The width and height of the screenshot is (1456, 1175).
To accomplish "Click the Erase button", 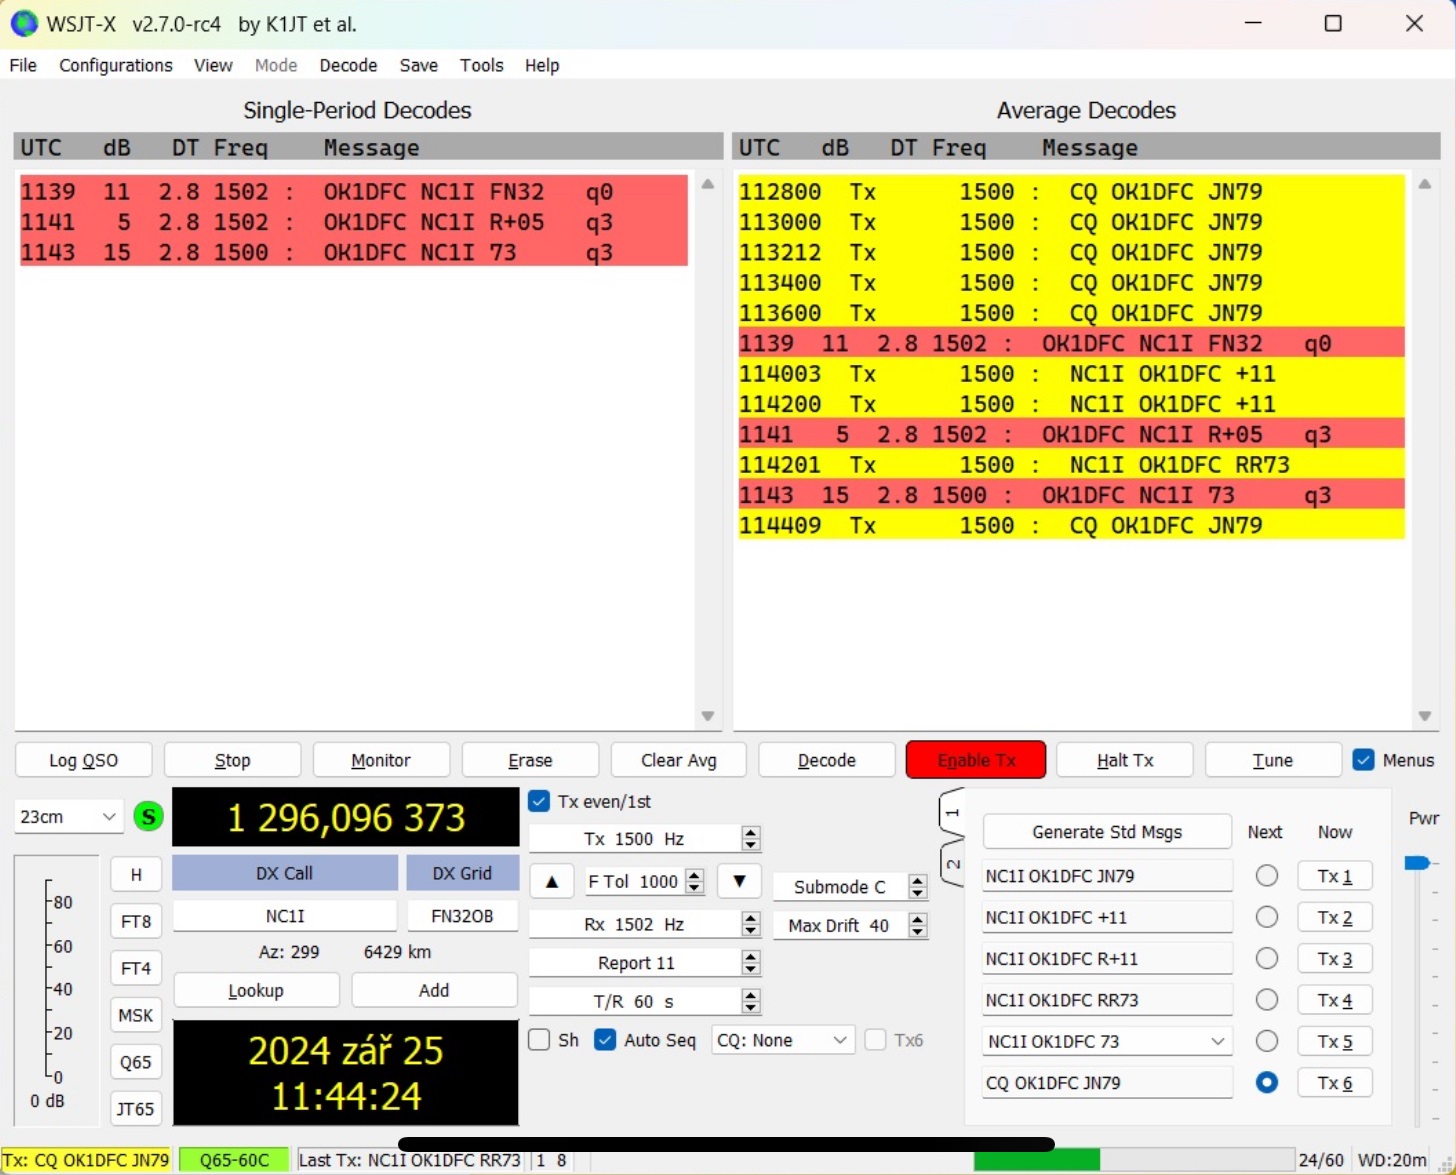I will pyautogui.click(x=530, y=760).
